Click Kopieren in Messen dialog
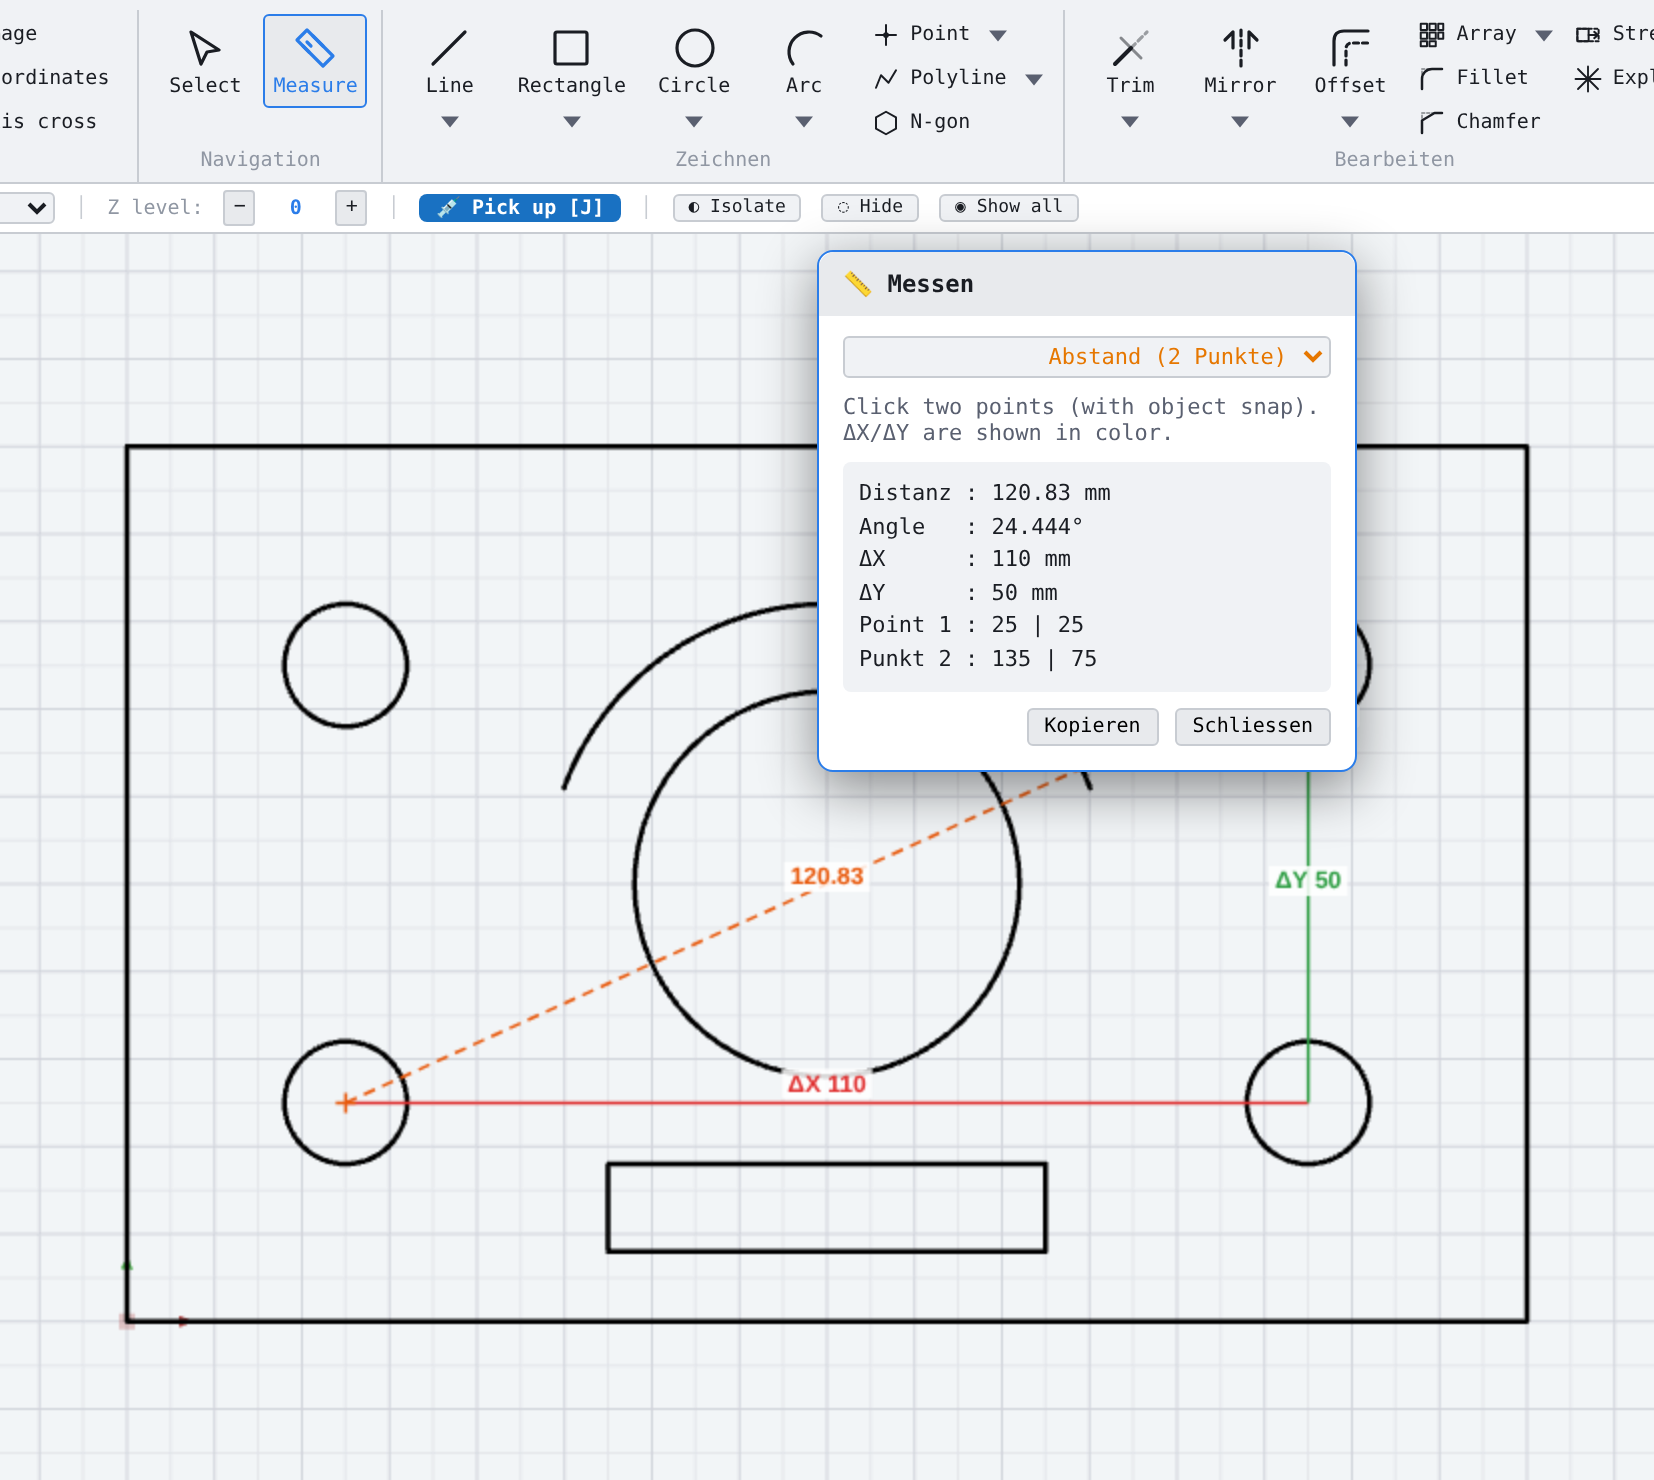The width and height of the screenshot is (1654, 1480). [x=1093, y=726]
